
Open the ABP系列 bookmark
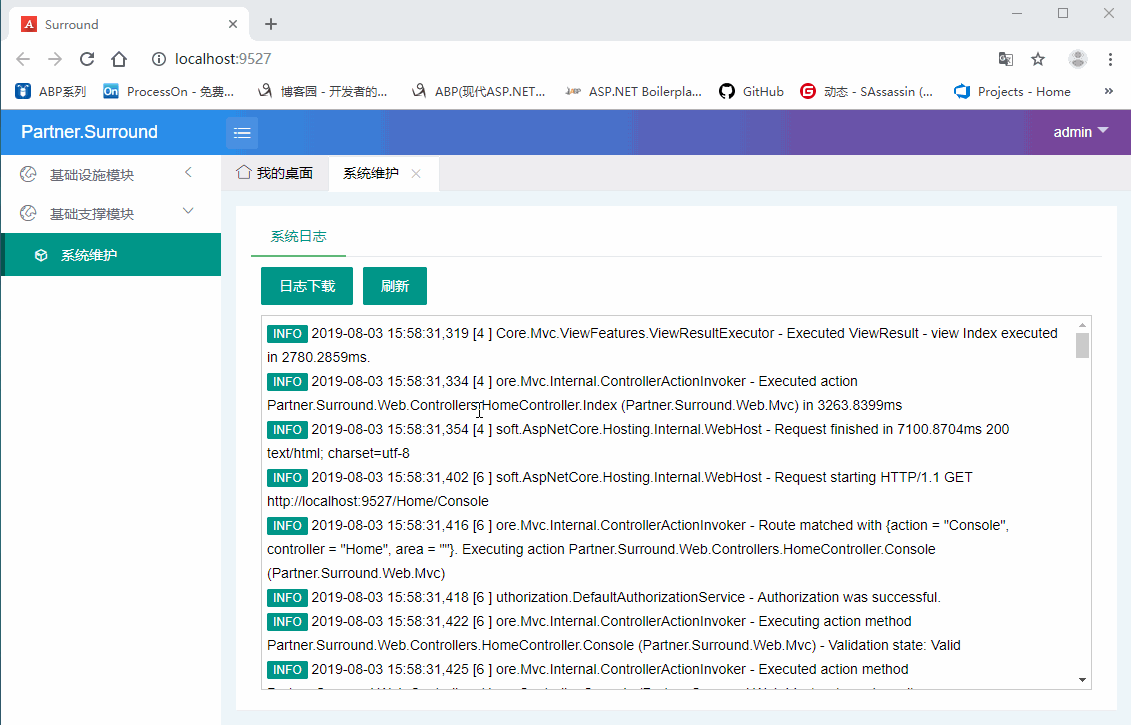pos(50,92)
